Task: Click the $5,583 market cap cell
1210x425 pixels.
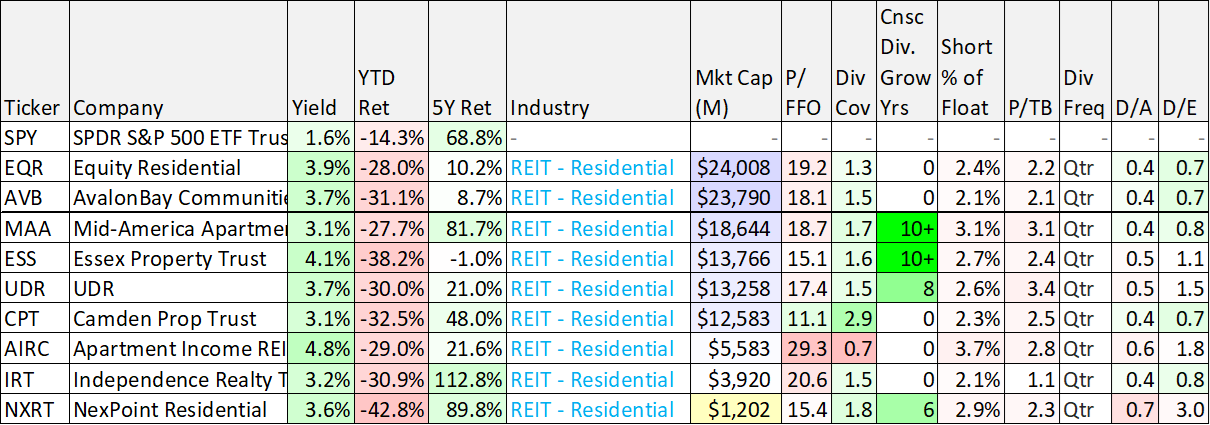Action: [735, 349]
